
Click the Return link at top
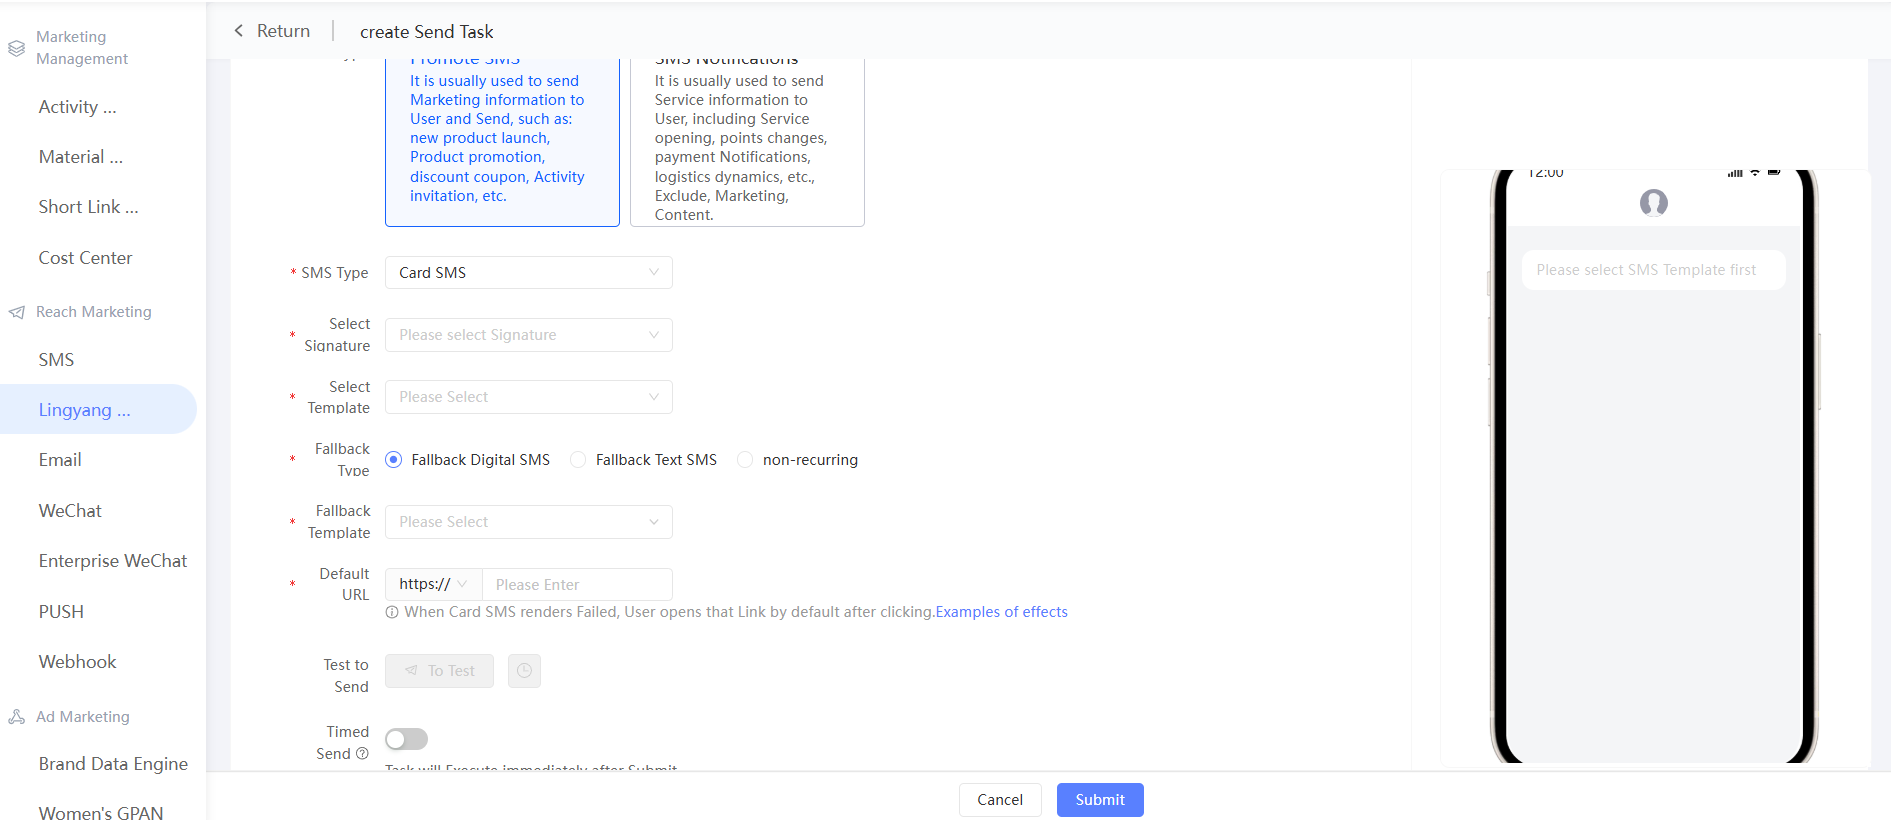click(283, 31)
